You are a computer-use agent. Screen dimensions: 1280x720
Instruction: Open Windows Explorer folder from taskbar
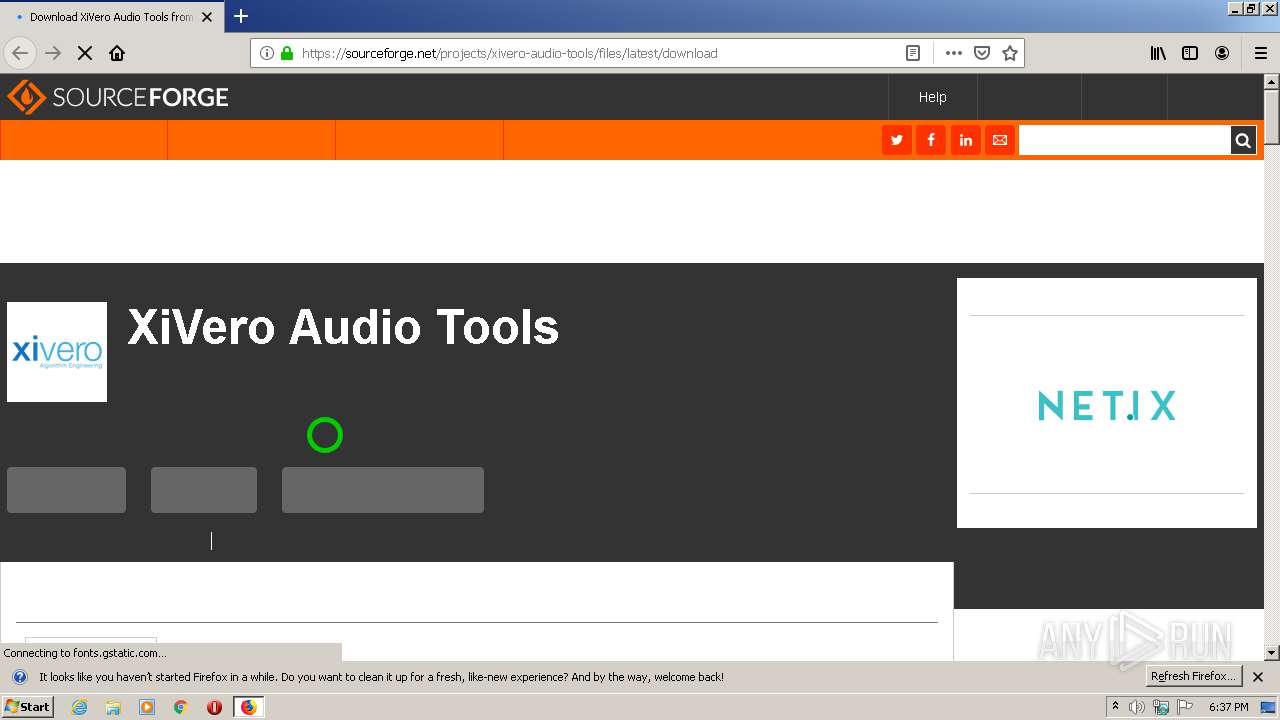[113, 707]
